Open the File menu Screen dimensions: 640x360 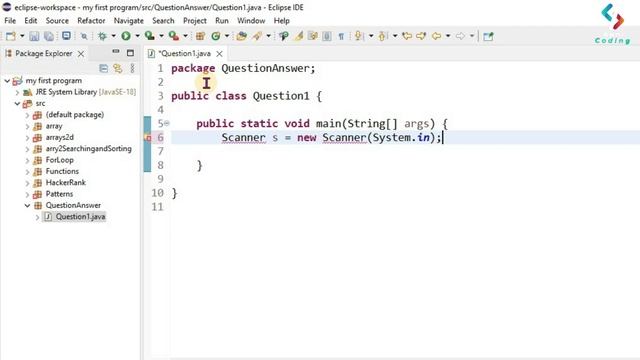[x=10, y=20]
